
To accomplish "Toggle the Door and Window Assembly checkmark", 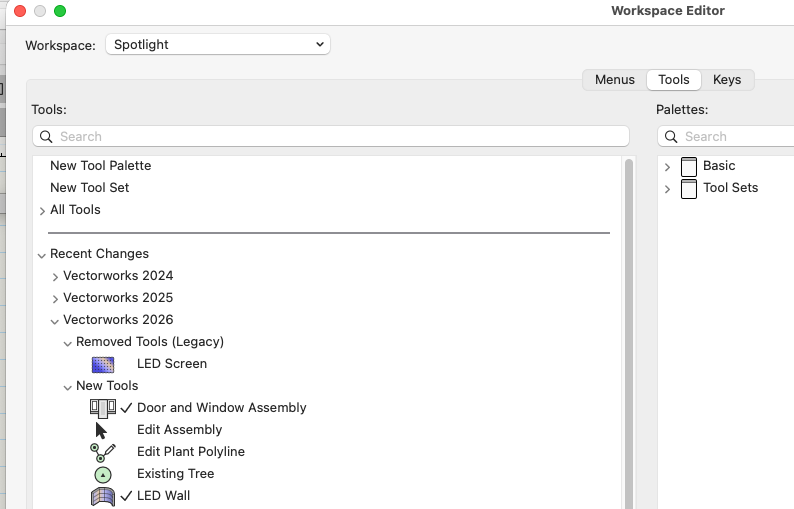I will (126, 408).
